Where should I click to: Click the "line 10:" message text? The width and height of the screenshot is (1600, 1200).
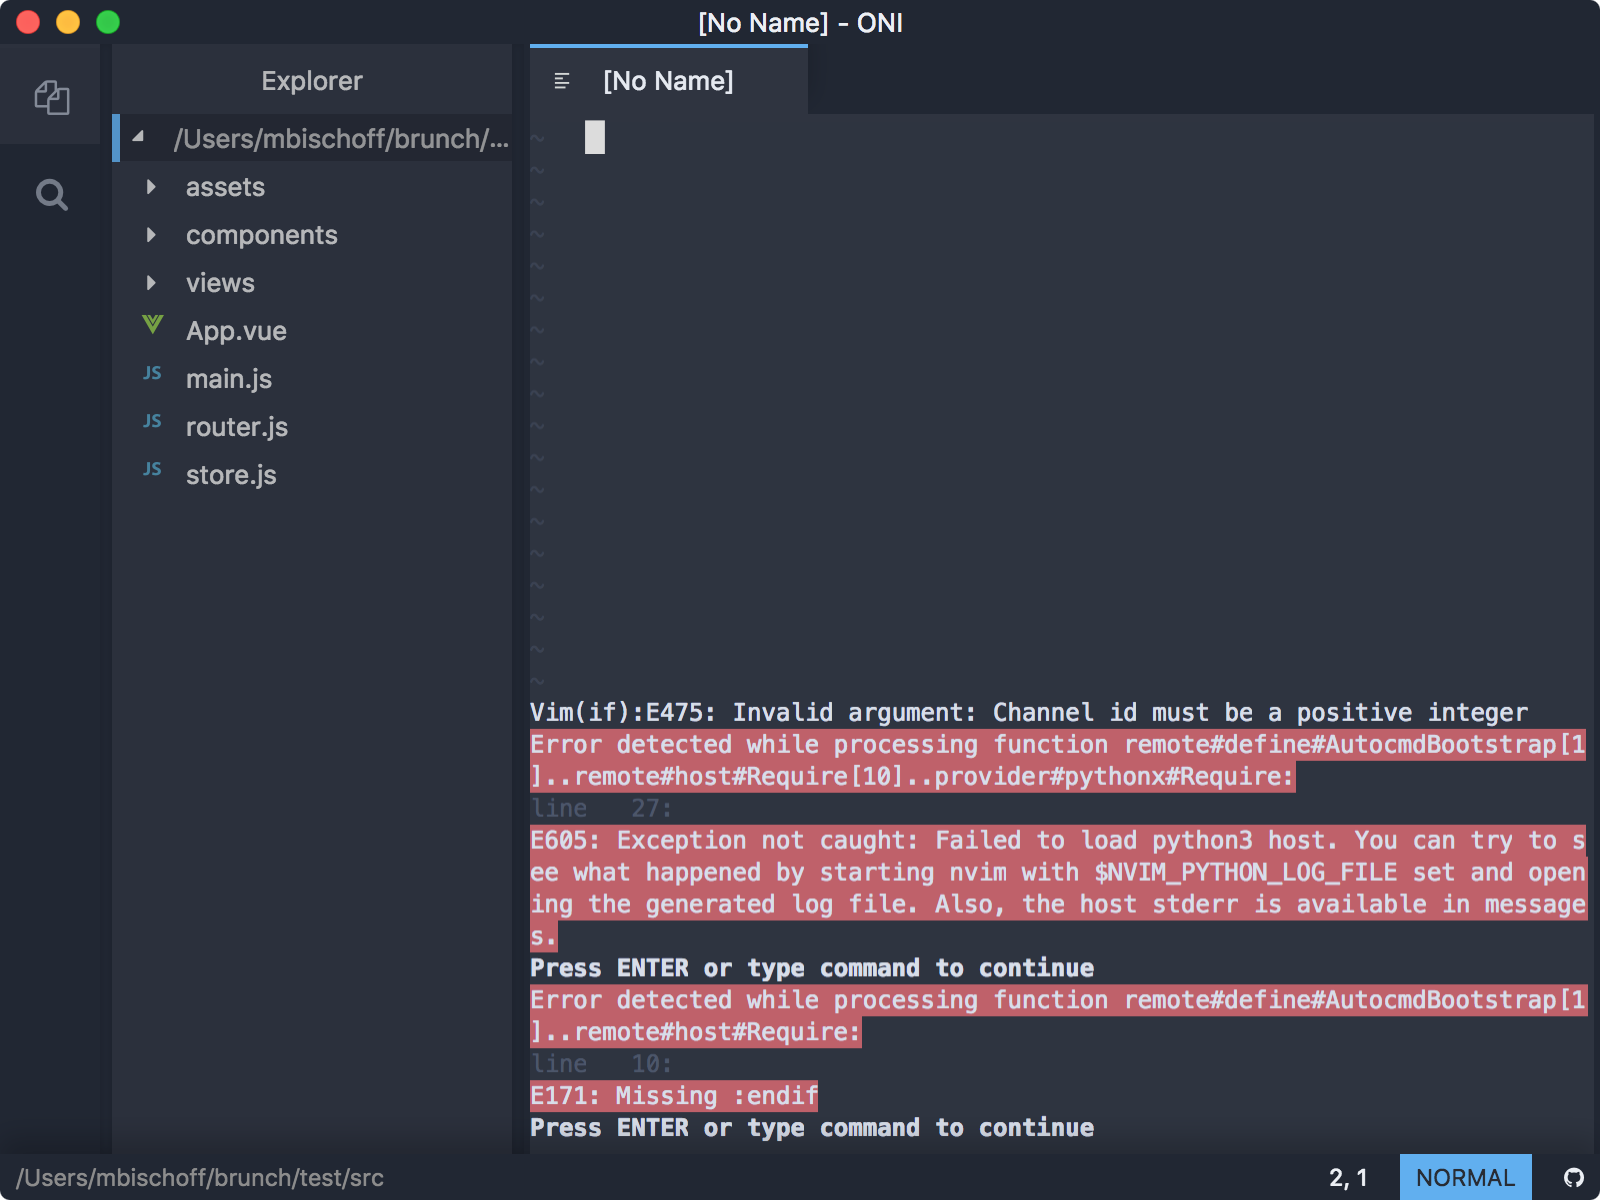point(601,1064)
